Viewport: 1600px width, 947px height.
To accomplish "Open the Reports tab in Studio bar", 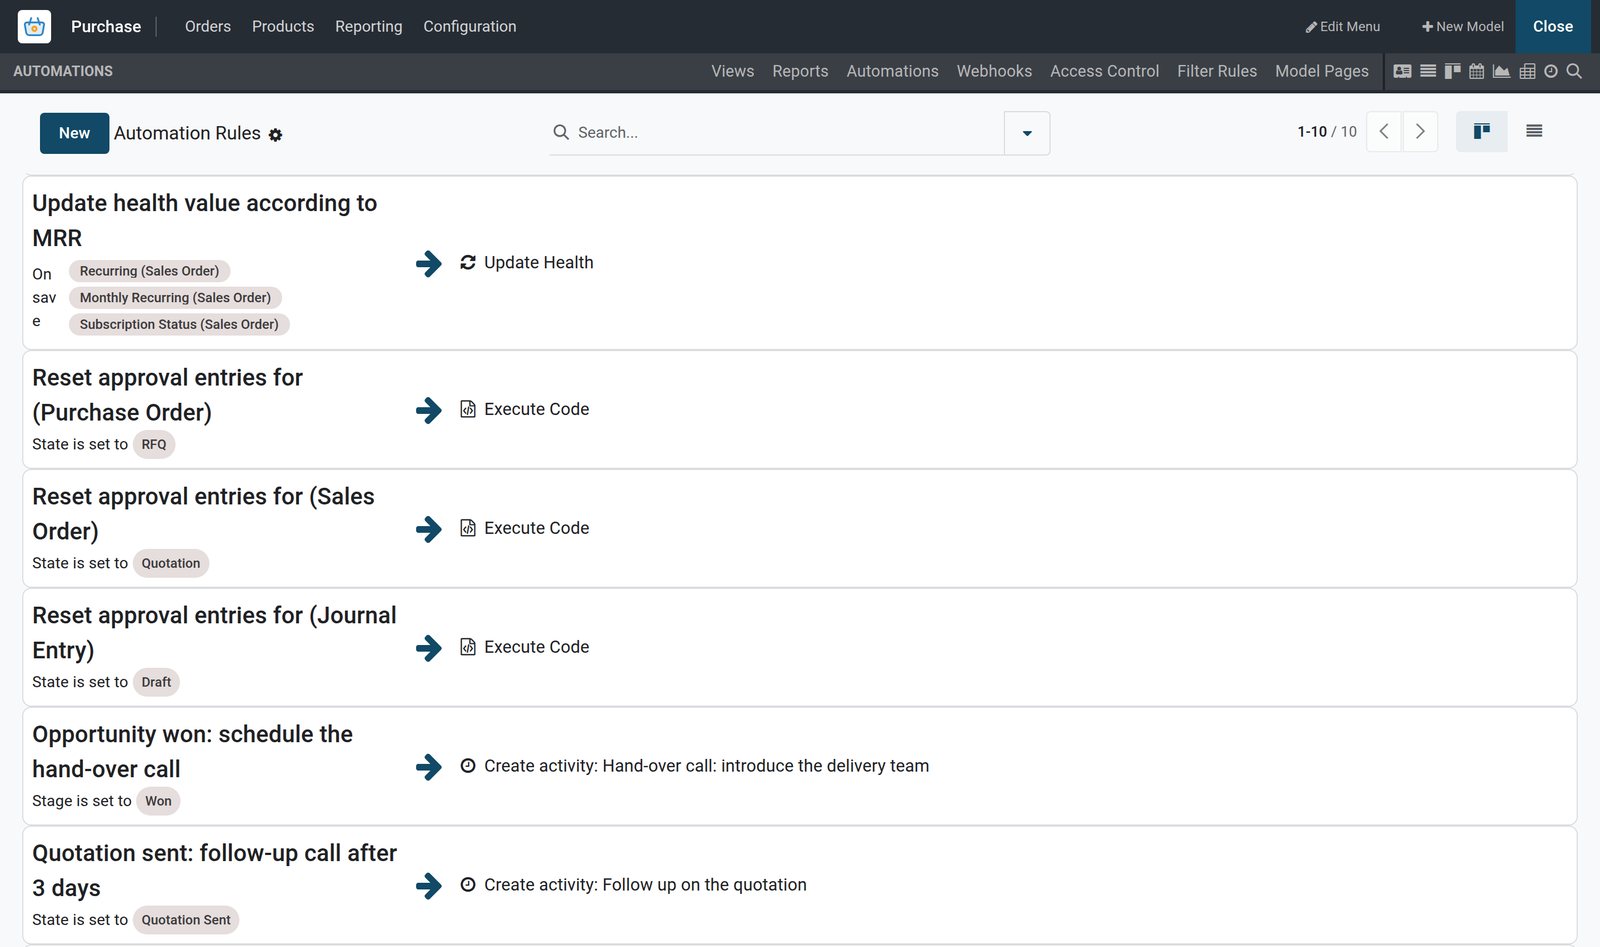I will pyautogui.click(x=800, y=71).
